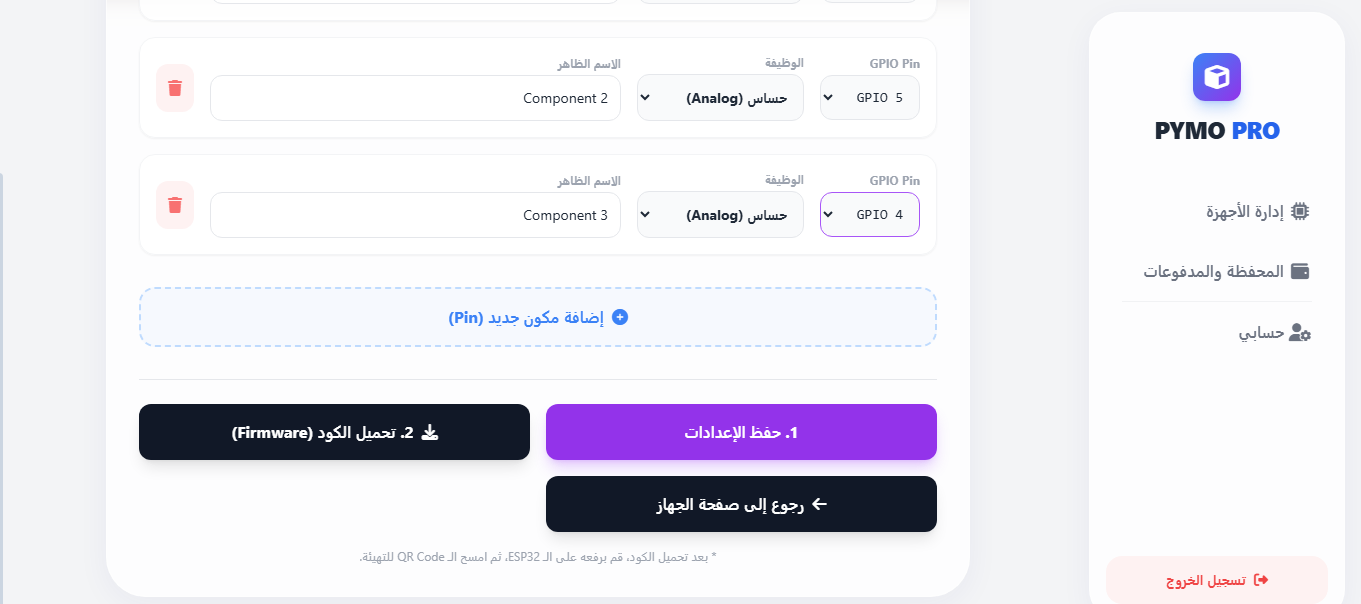Click the تسجيل الخروج logout button
1361x604 pixels.
[1216, 580]
